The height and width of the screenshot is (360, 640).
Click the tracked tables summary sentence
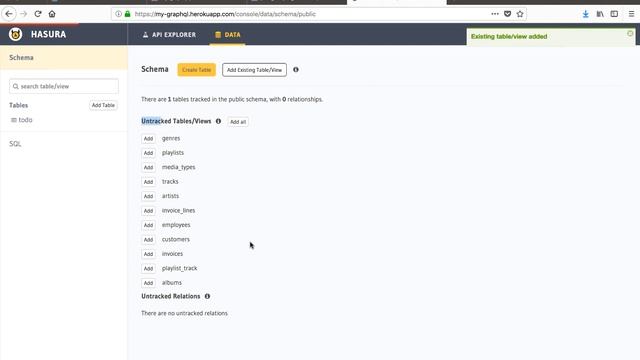point(232,99)
